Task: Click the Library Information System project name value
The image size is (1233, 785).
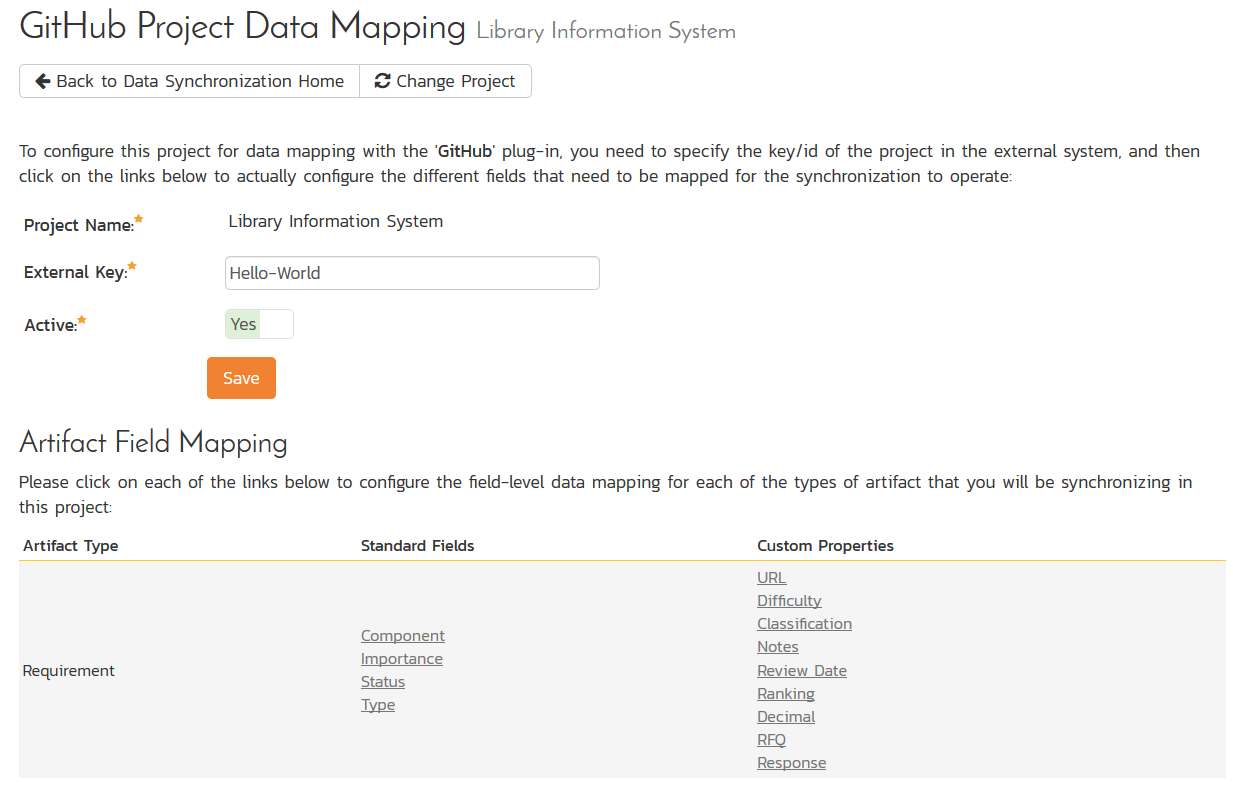Action: [336, 221]
